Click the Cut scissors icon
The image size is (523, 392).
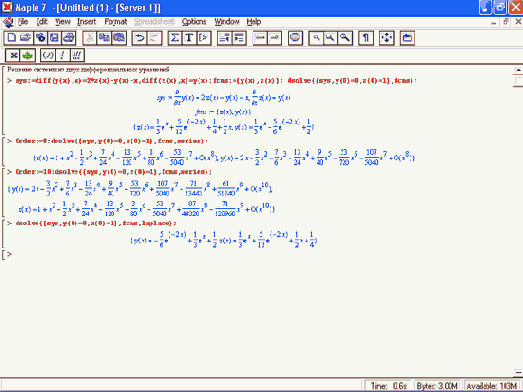point(89,38)
